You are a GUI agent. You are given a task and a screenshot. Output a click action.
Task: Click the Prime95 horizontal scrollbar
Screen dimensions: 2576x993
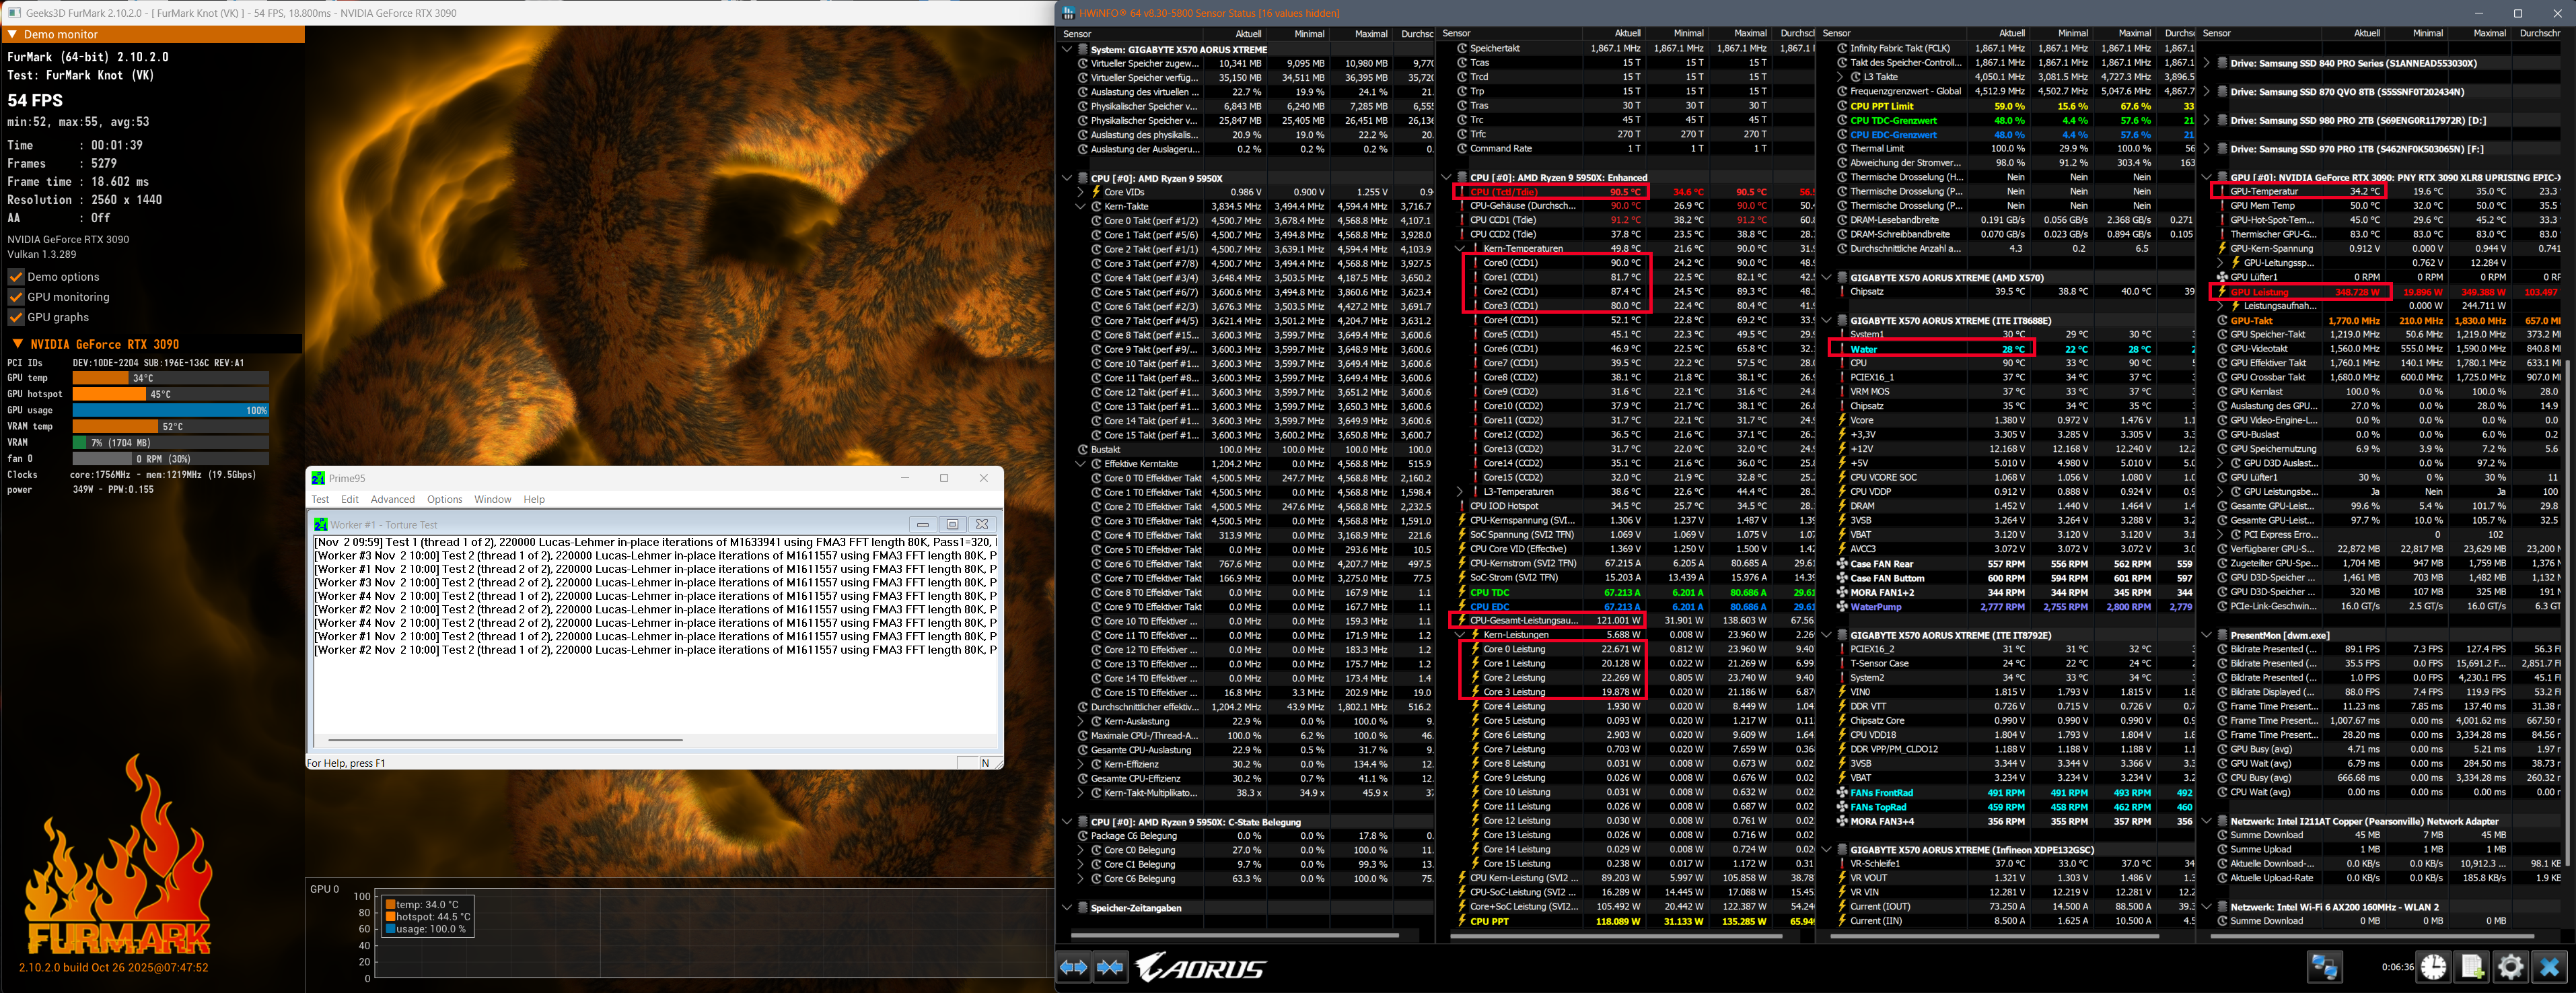(505, 740)
